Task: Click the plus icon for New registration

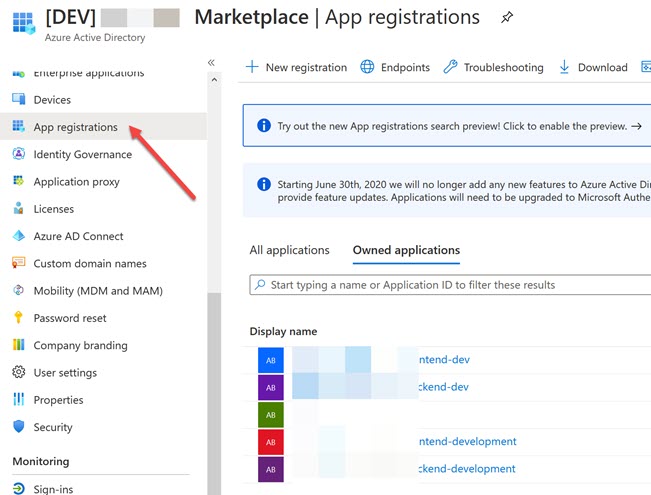Action: 252,67
